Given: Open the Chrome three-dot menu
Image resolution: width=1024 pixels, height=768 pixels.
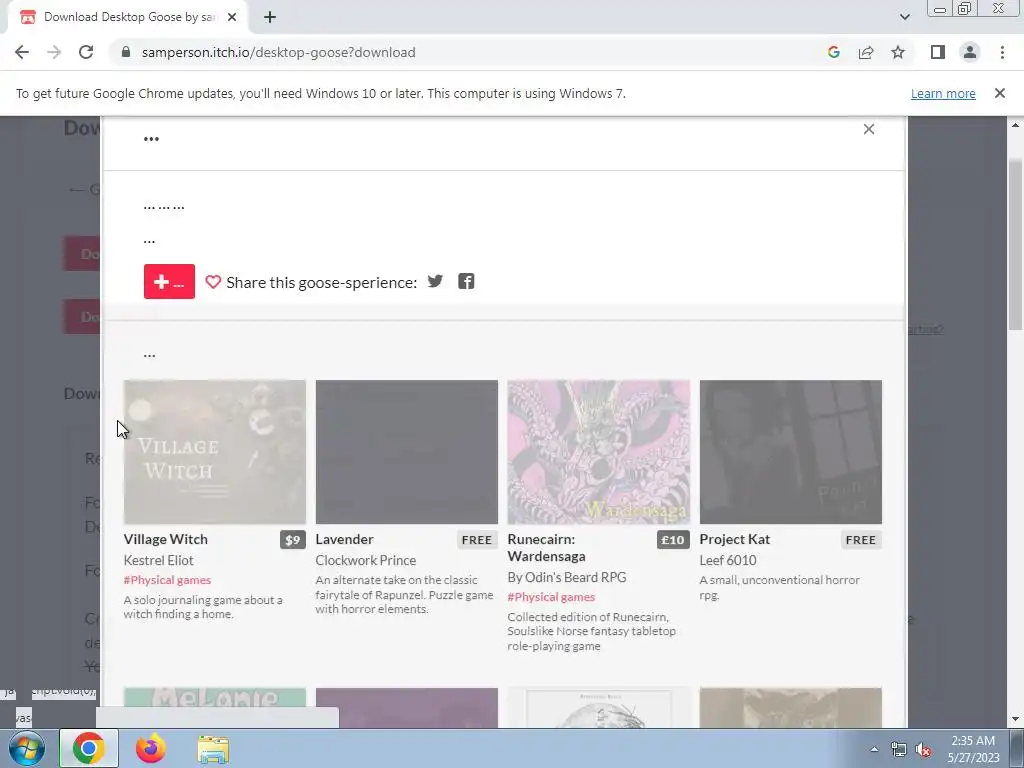Looking at the screenshot, I should pyautogui.click(x=1002, y=52).
